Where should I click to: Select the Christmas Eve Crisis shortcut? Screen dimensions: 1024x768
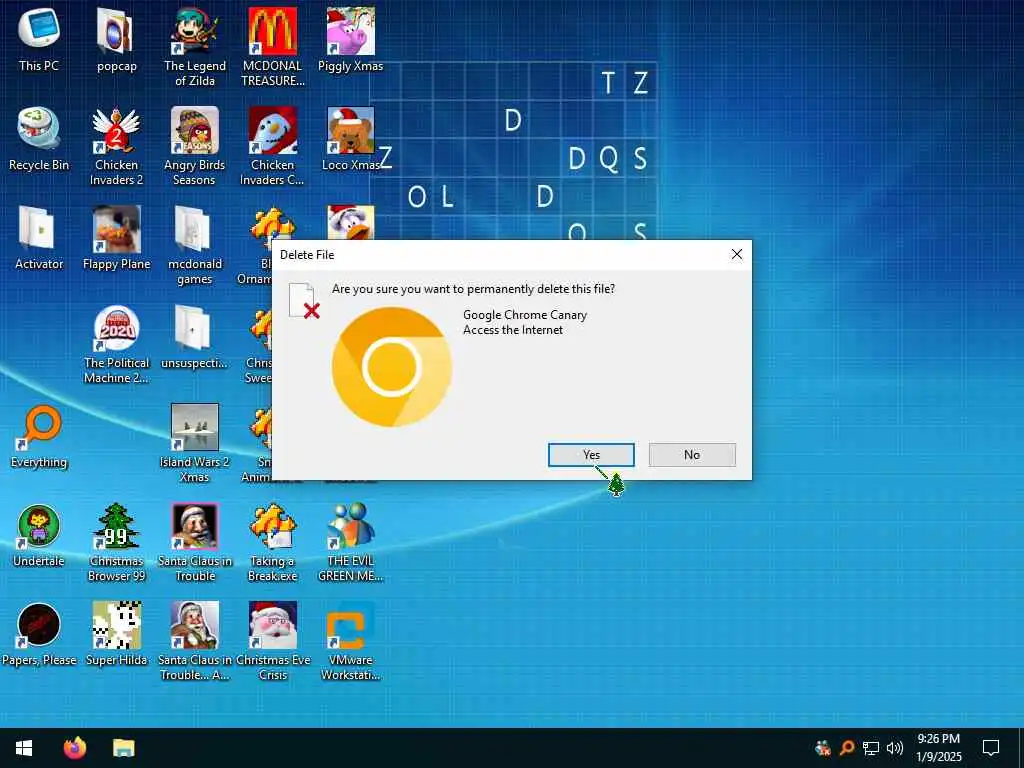pos(272,643)
